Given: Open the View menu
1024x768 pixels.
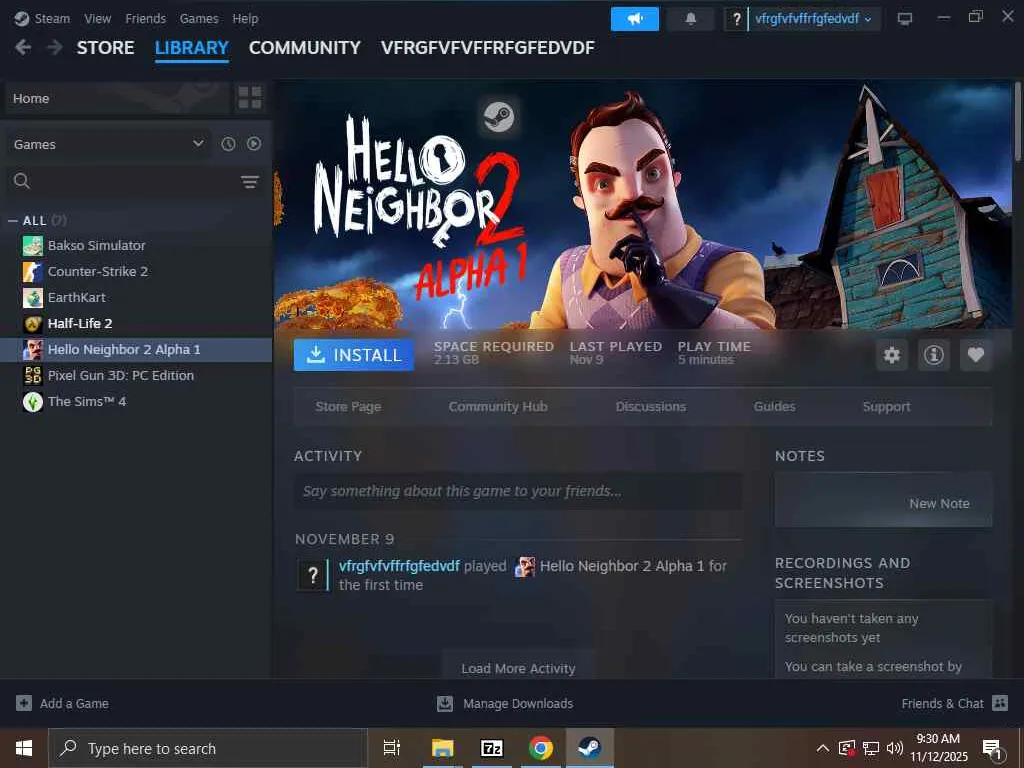Looking at the screenshot, I should click(97, 18).
